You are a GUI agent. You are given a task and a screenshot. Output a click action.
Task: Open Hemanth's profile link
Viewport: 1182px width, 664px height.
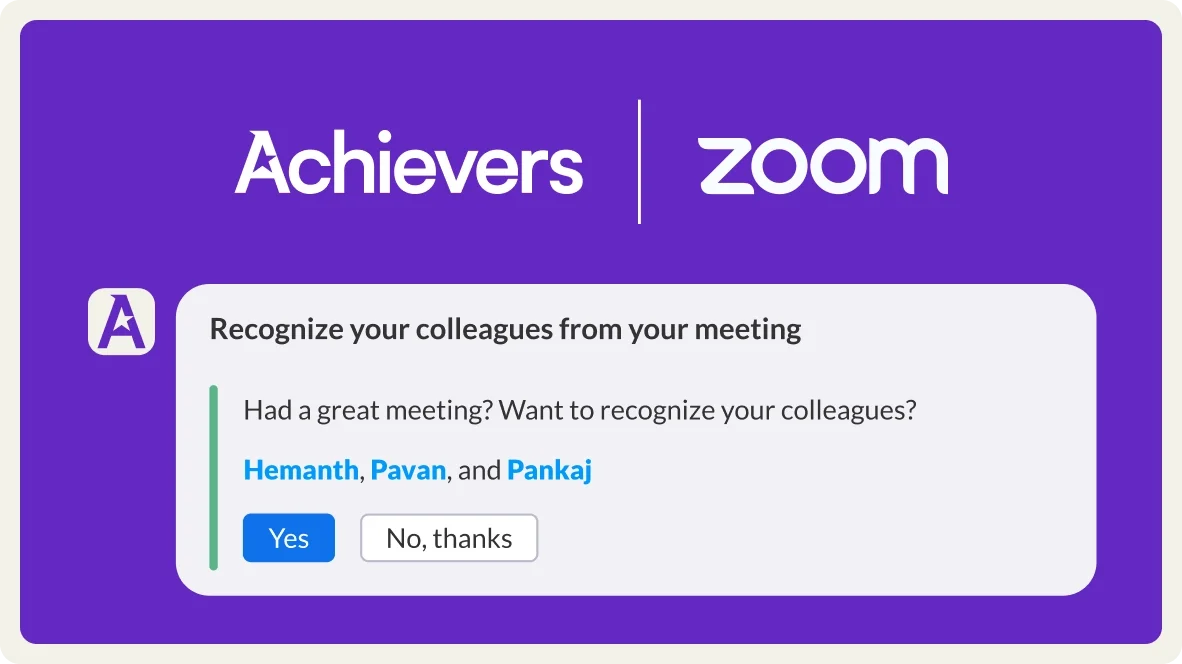[300, 469]
